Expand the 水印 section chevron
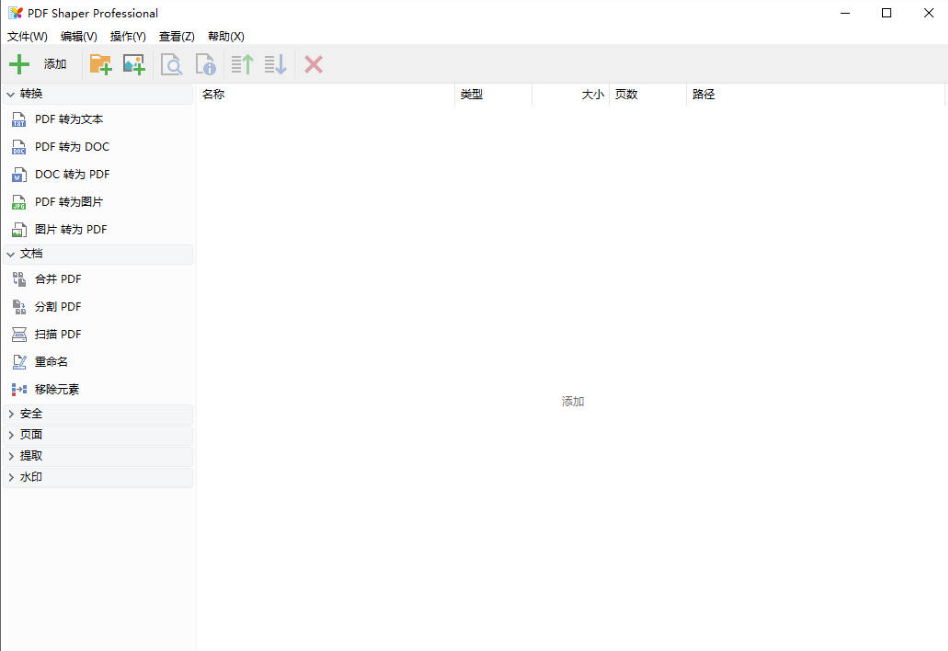This screenshot has width=948, height=651. (10, 478)
